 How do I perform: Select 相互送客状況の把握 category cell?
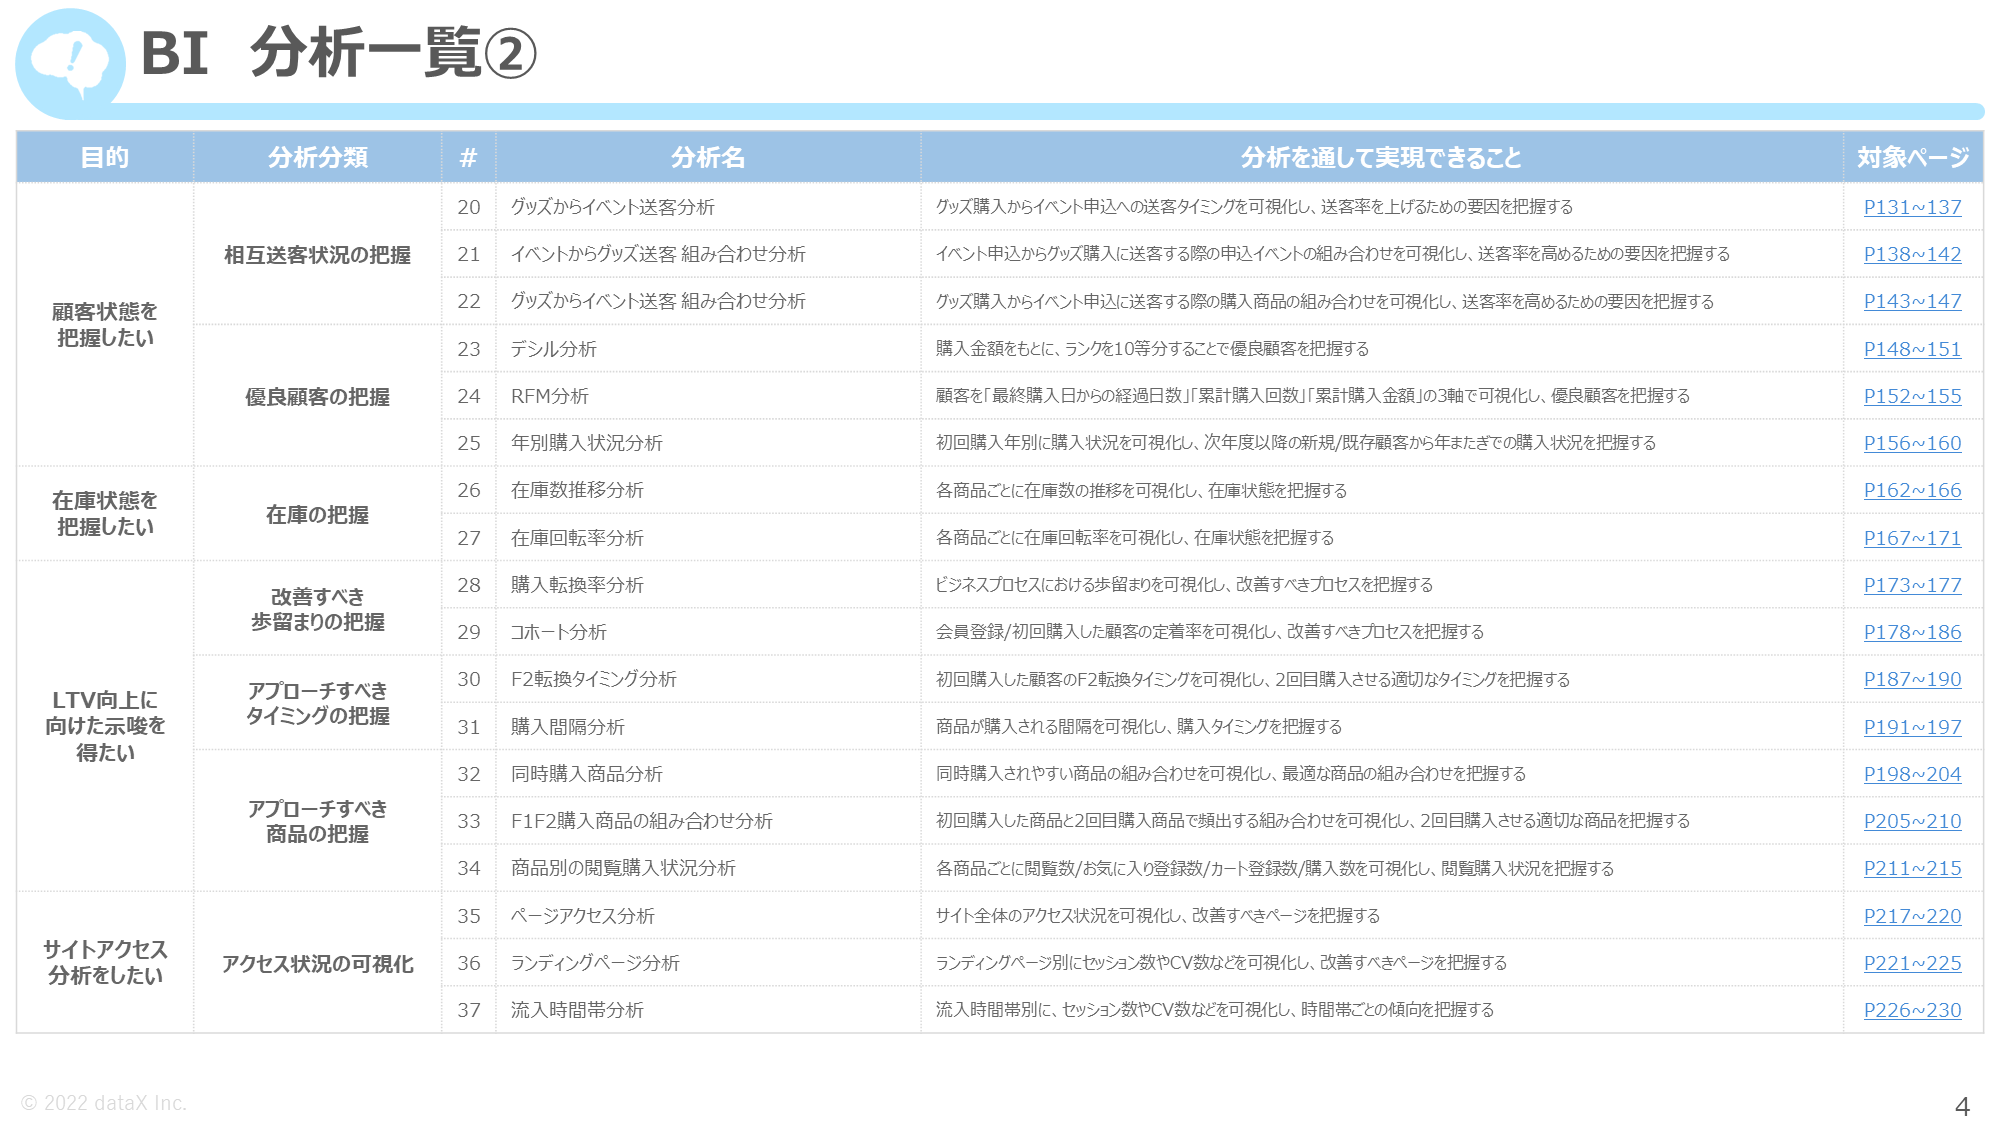pyautogui.click(x=318, y=255)
